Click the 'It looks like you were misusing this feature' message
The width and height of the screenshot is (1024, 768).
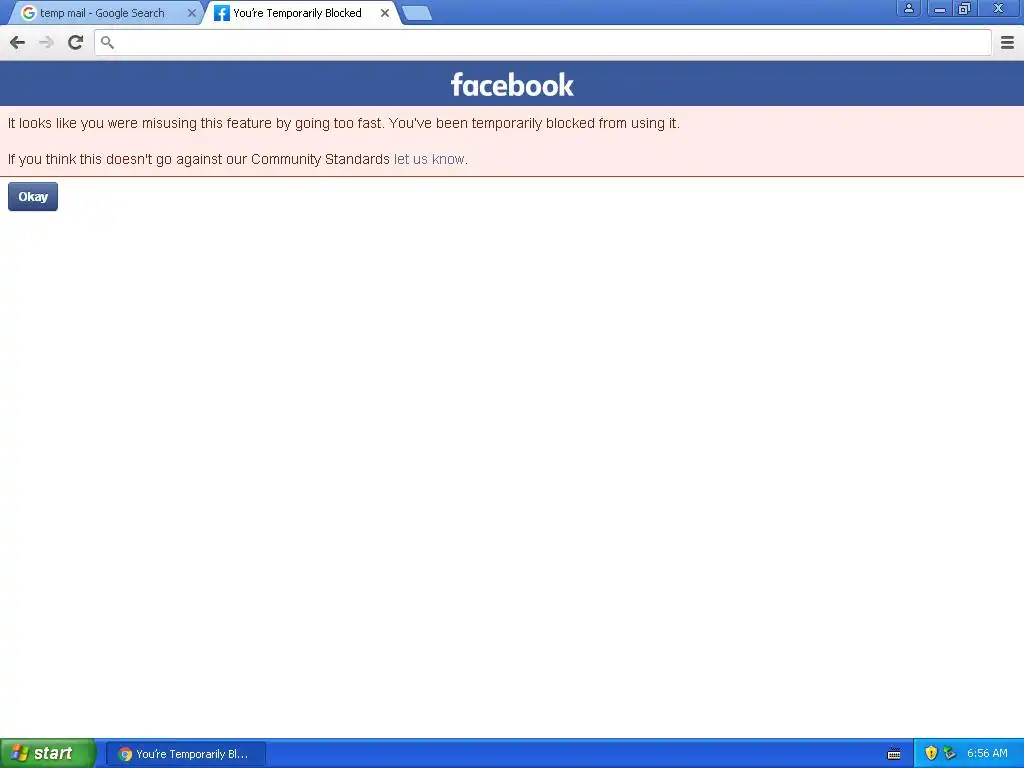(344, 123)
